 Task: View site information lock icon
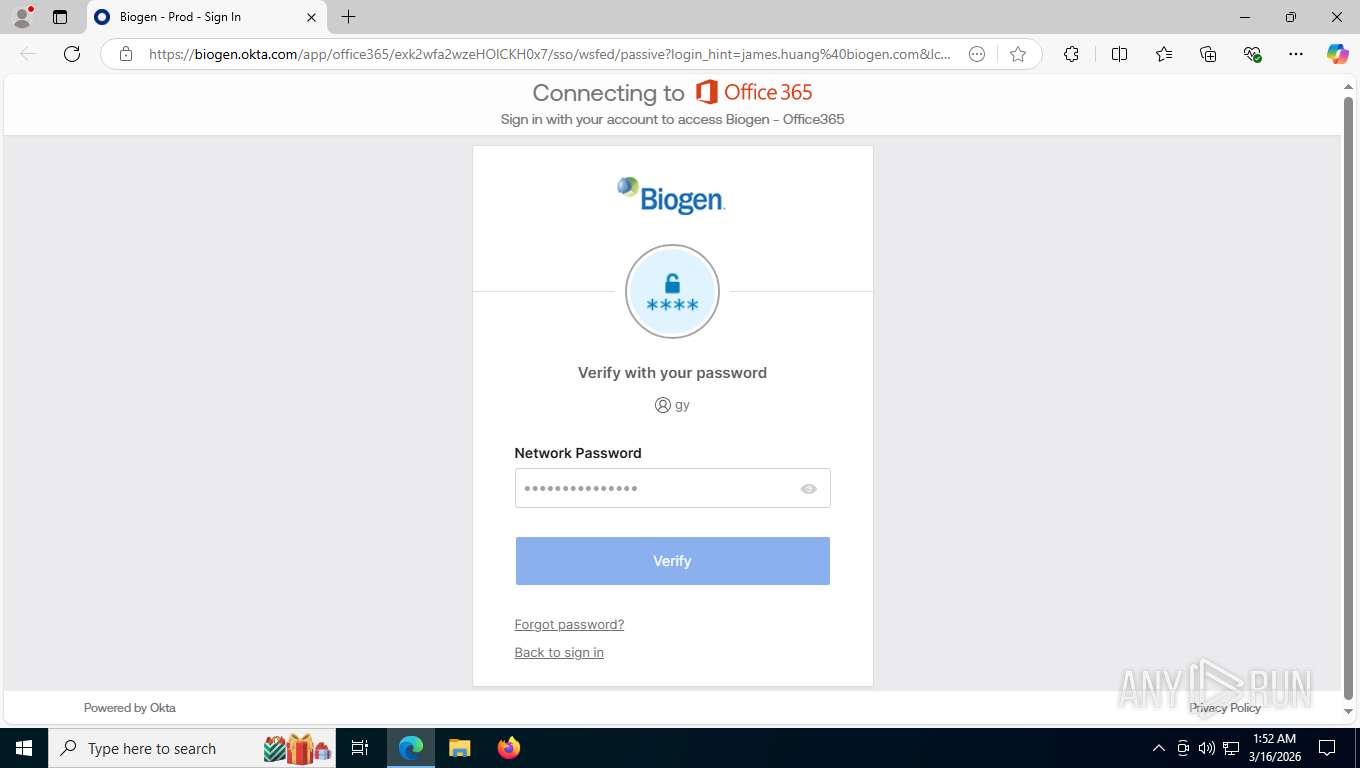coord(126,54)
